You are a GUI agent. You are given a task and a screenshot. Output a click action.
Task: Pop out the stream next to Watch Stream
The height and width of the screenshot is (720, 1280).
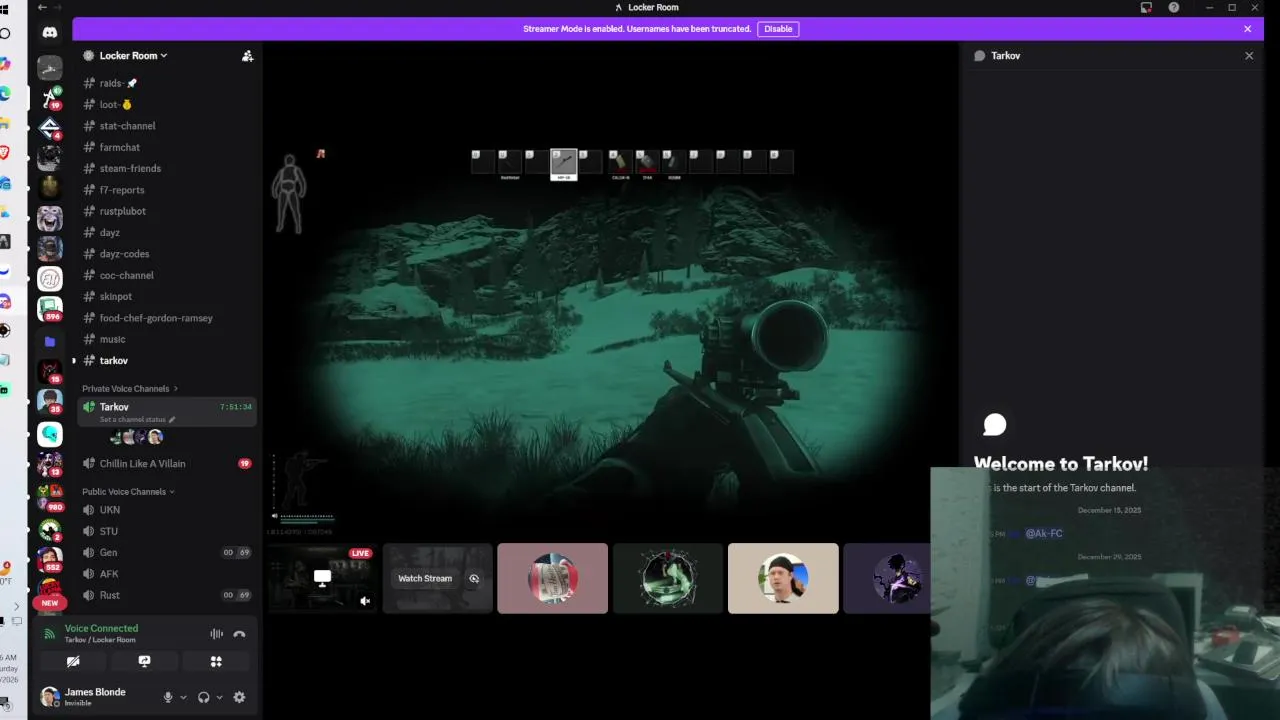pos(474,578)
